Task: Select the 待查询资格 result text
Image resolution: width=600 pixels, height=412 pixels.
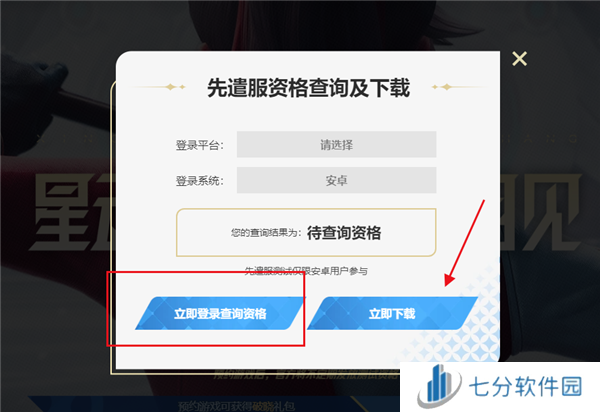Action: 344,233
